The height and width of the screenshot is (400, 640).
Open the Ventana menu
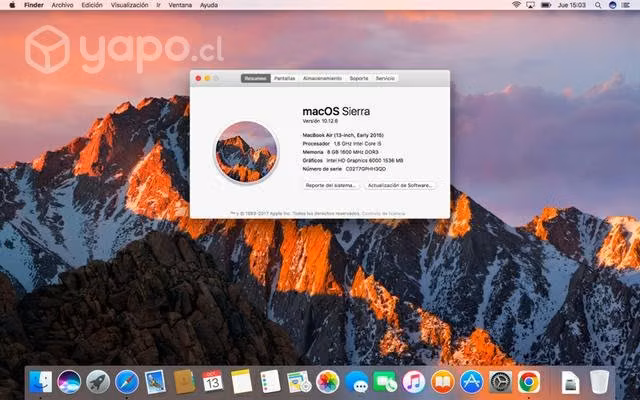(180, 5)
